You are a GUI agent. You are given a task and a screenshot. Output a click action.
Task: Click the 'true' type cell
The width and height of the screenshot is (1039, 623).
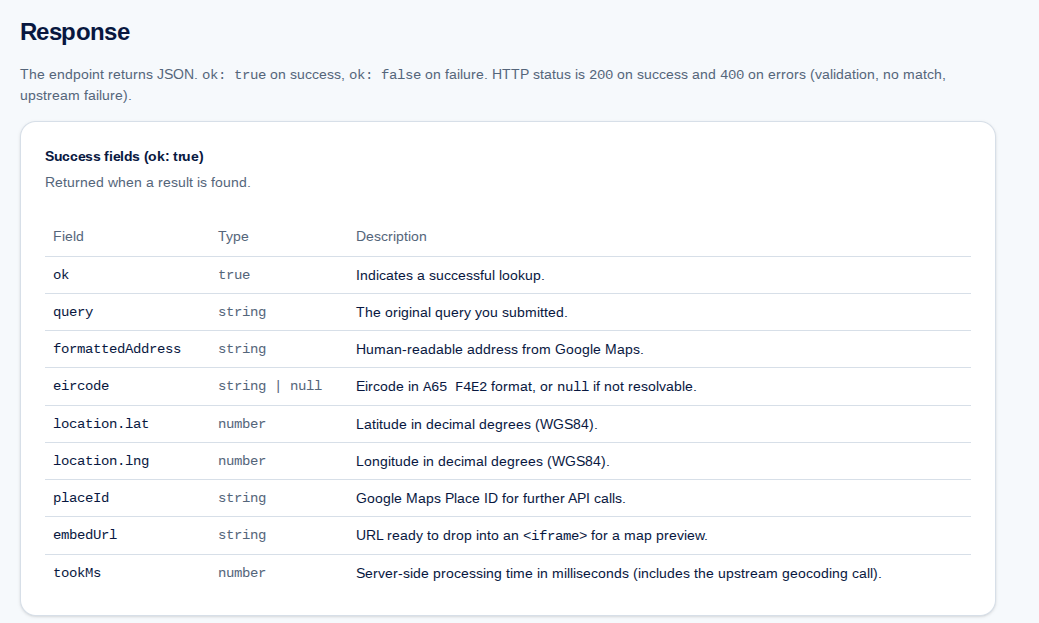tap(234, 275)
